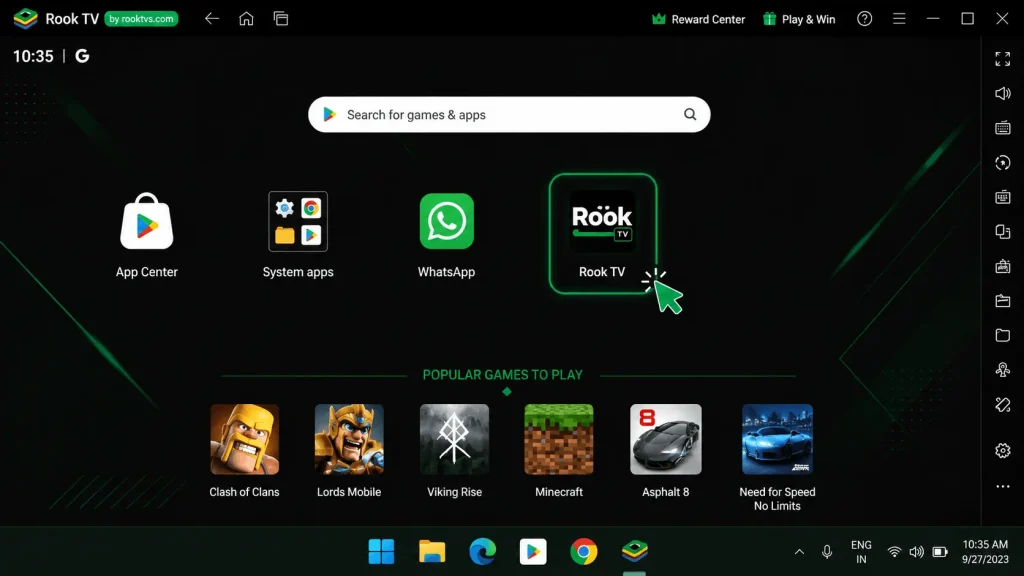The width and height of the screenshot is (1024, 576).
Task: Open Lords Mobile game
Action: (349, 451)
